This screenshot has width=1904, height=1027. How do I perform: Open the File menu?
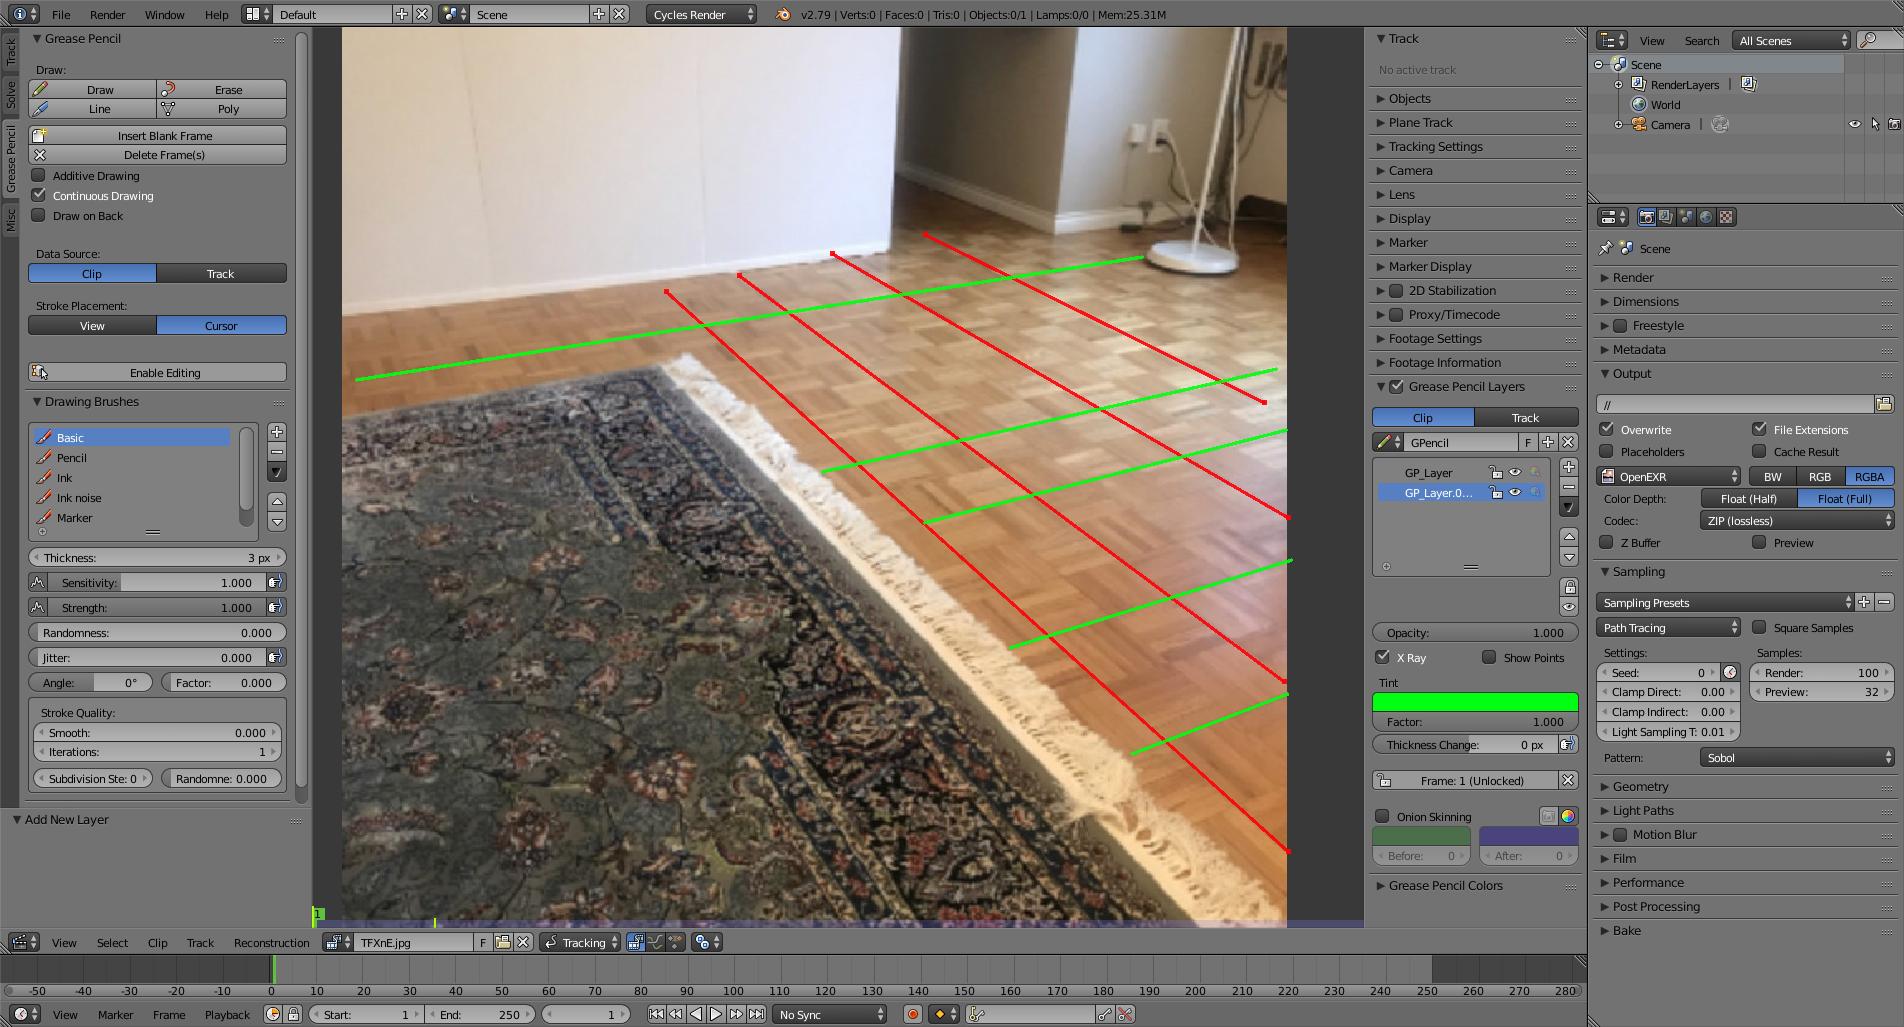click(x=61, y=14)
